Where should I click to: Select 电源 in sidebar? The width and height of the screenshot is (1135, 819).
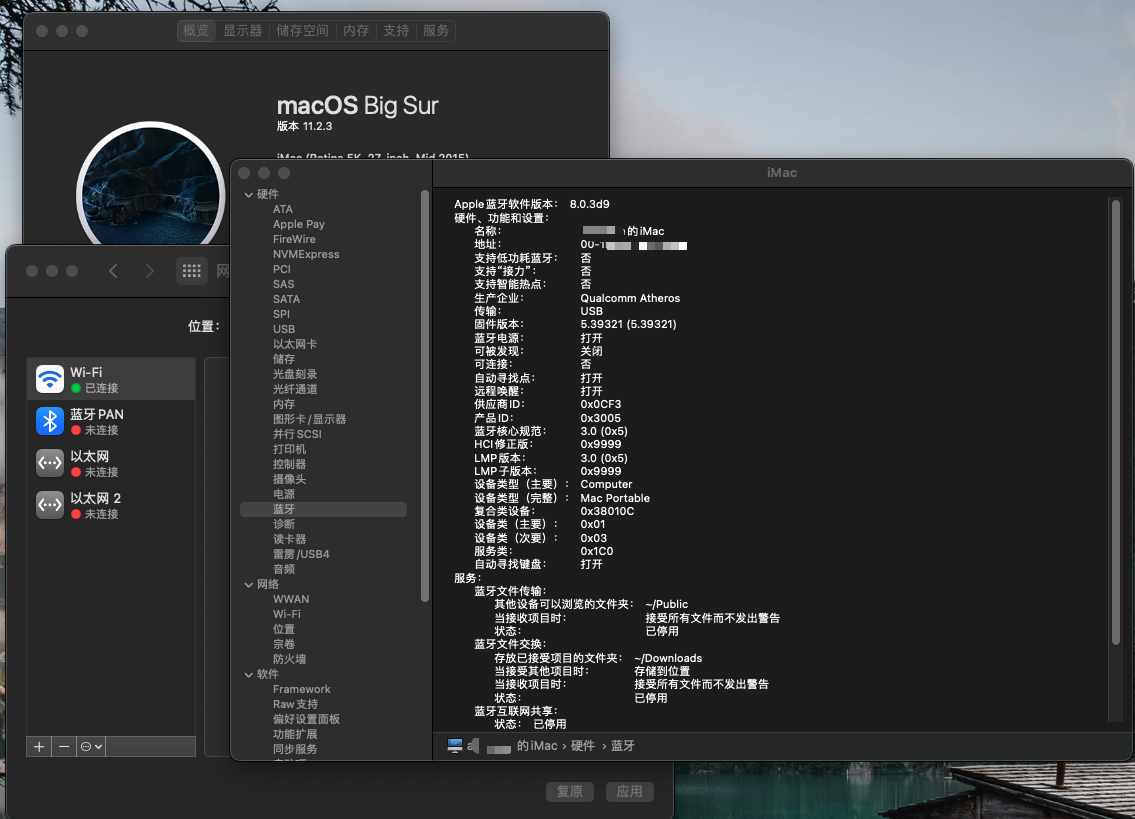[284, 495]
